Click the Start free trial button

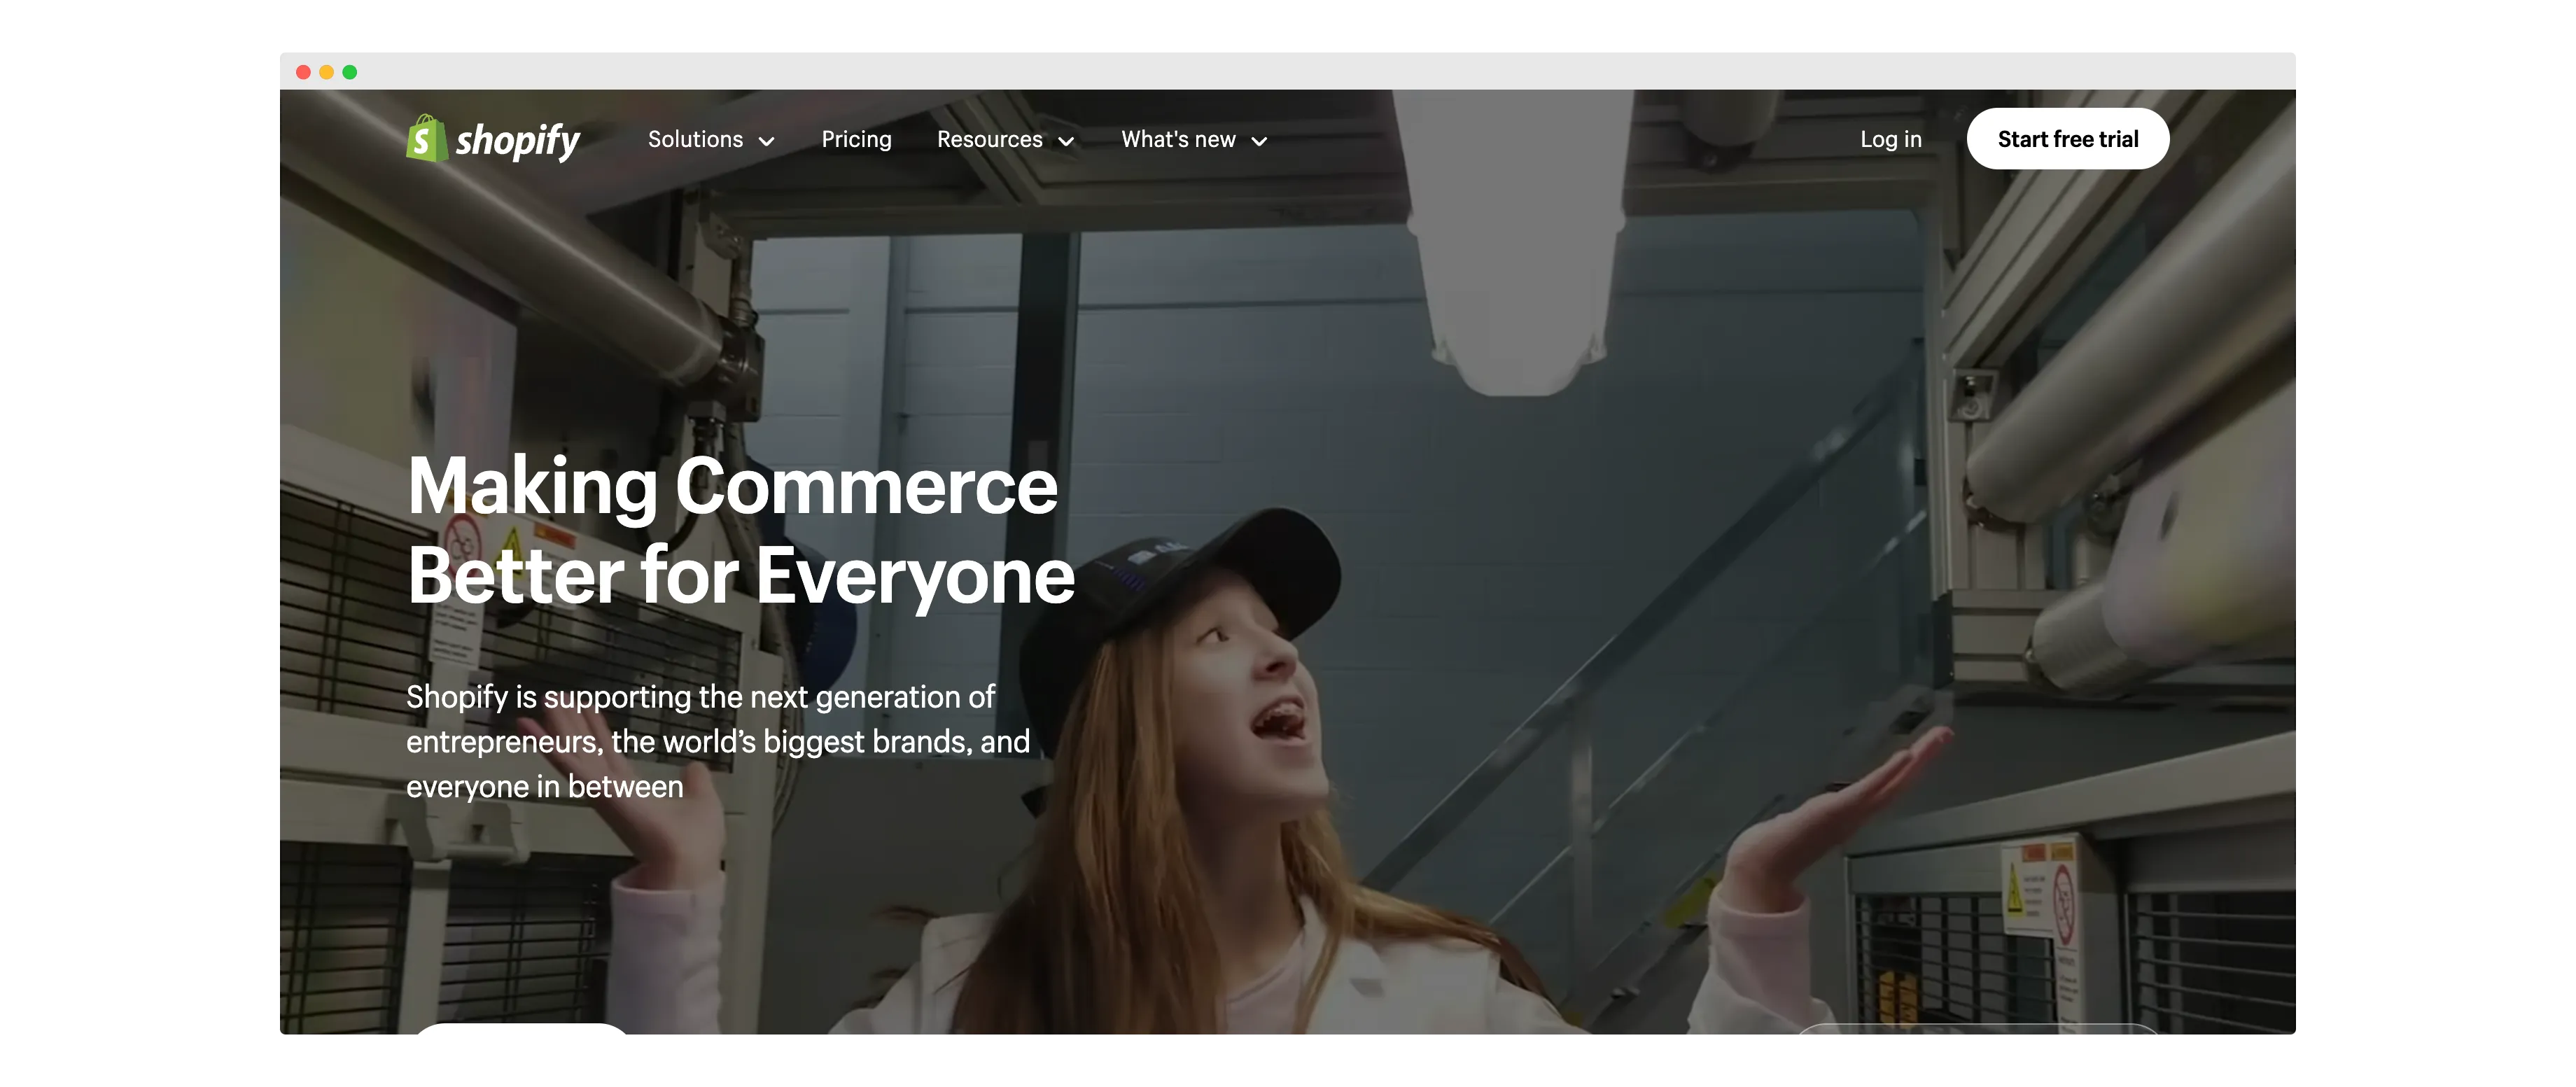(2067, 139)
